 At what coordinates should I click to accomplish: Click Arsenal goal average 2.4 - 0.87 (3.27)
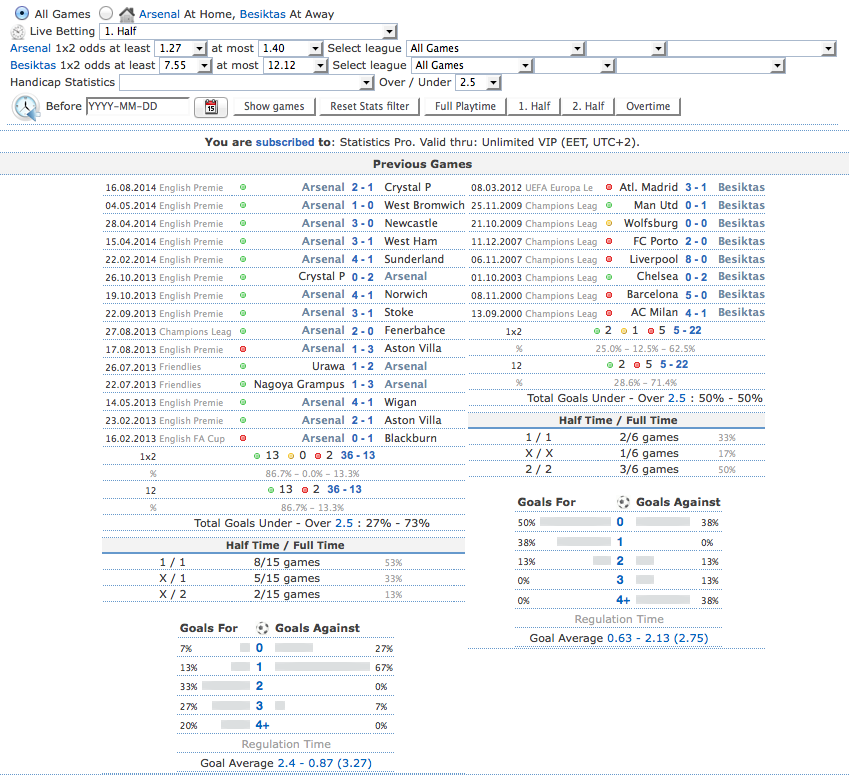coord(324,763)
